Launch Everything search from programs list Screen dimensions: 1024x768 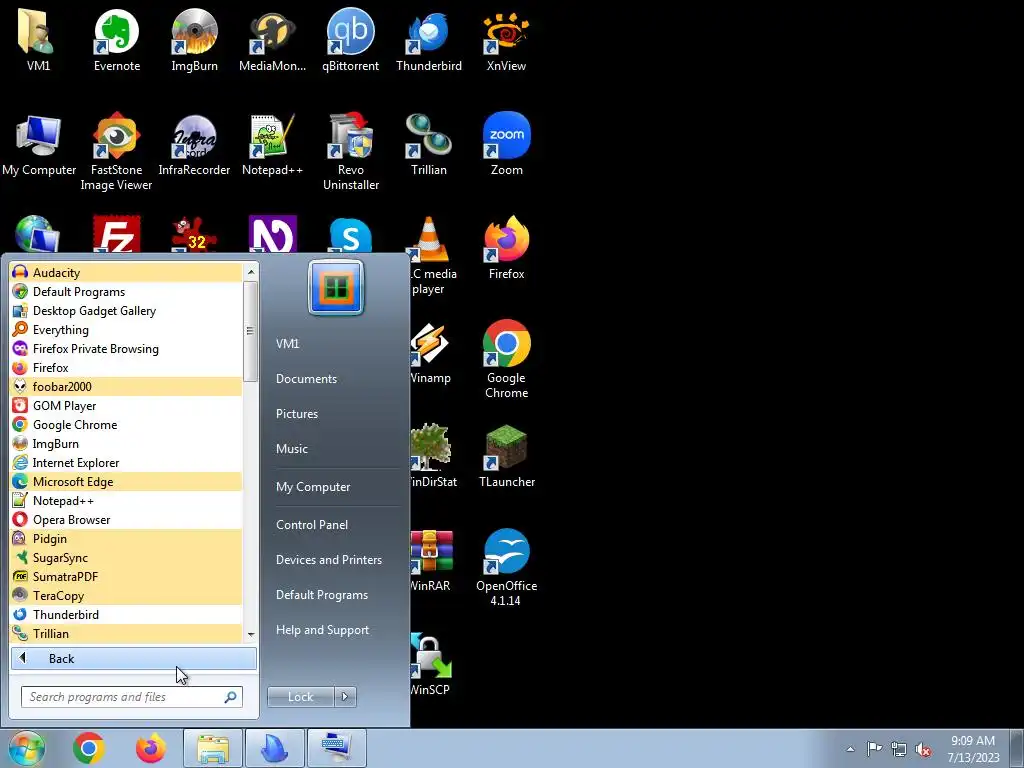(x=126, y=330)
